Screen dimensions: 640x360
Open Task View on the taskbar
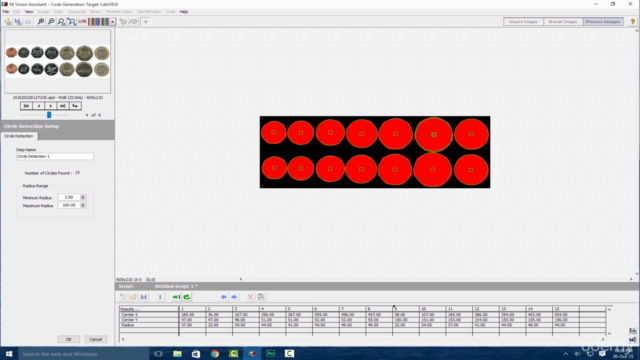coord(158,353)
